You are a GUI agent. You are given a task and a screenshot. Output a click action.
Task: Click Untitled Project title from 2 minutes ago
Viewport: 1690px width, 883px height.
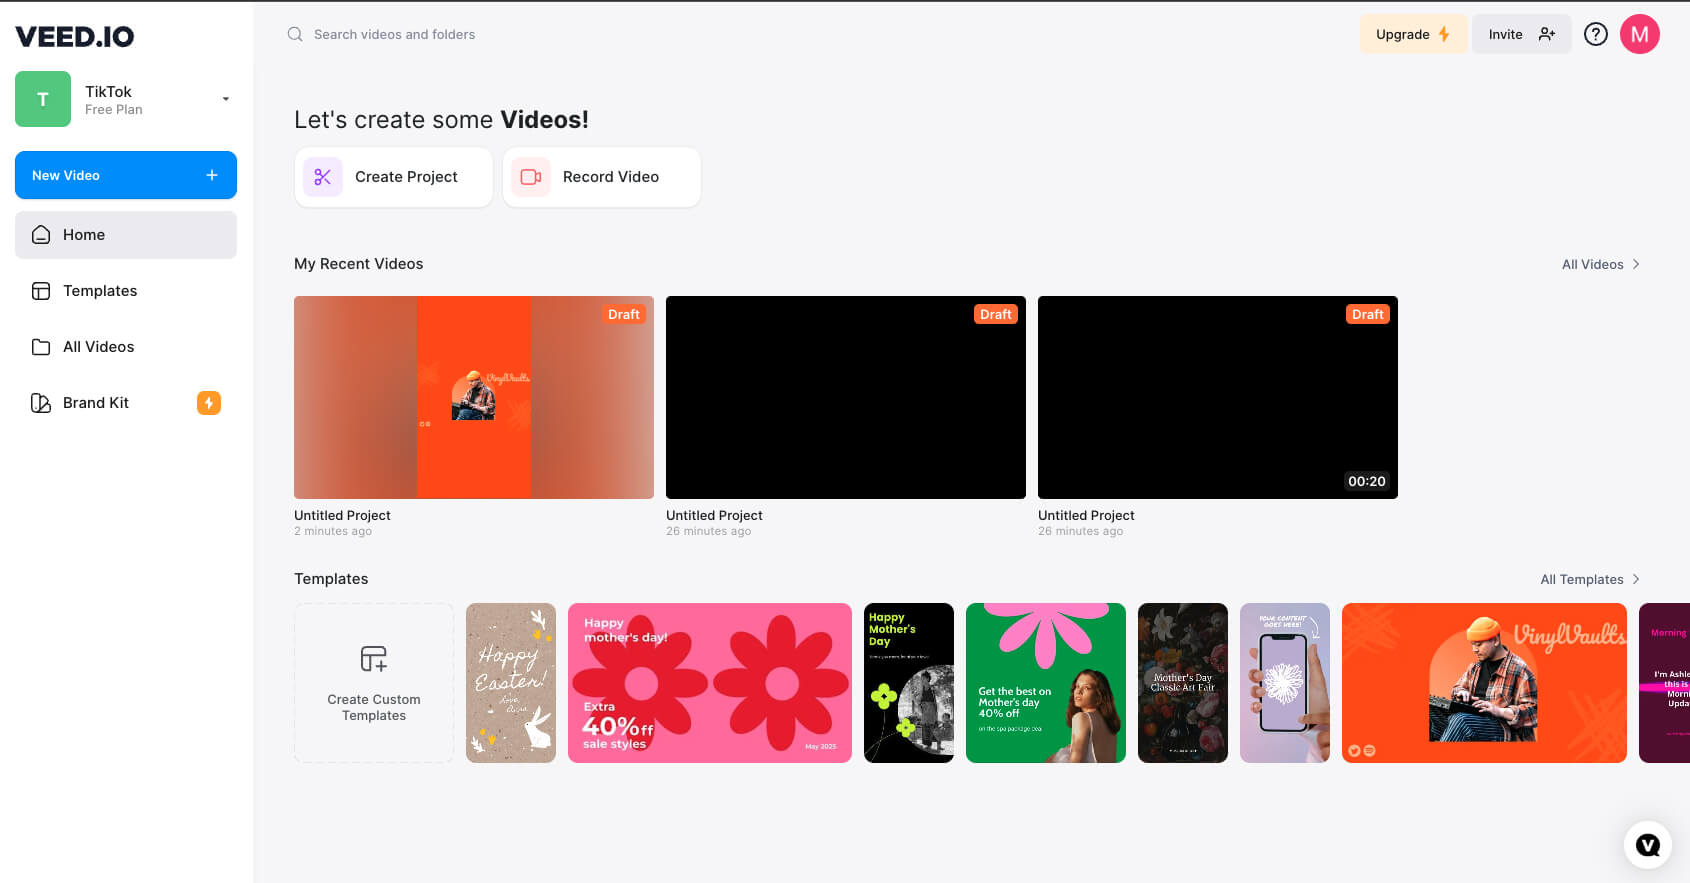pyautogui.click(x=342, y=515)
